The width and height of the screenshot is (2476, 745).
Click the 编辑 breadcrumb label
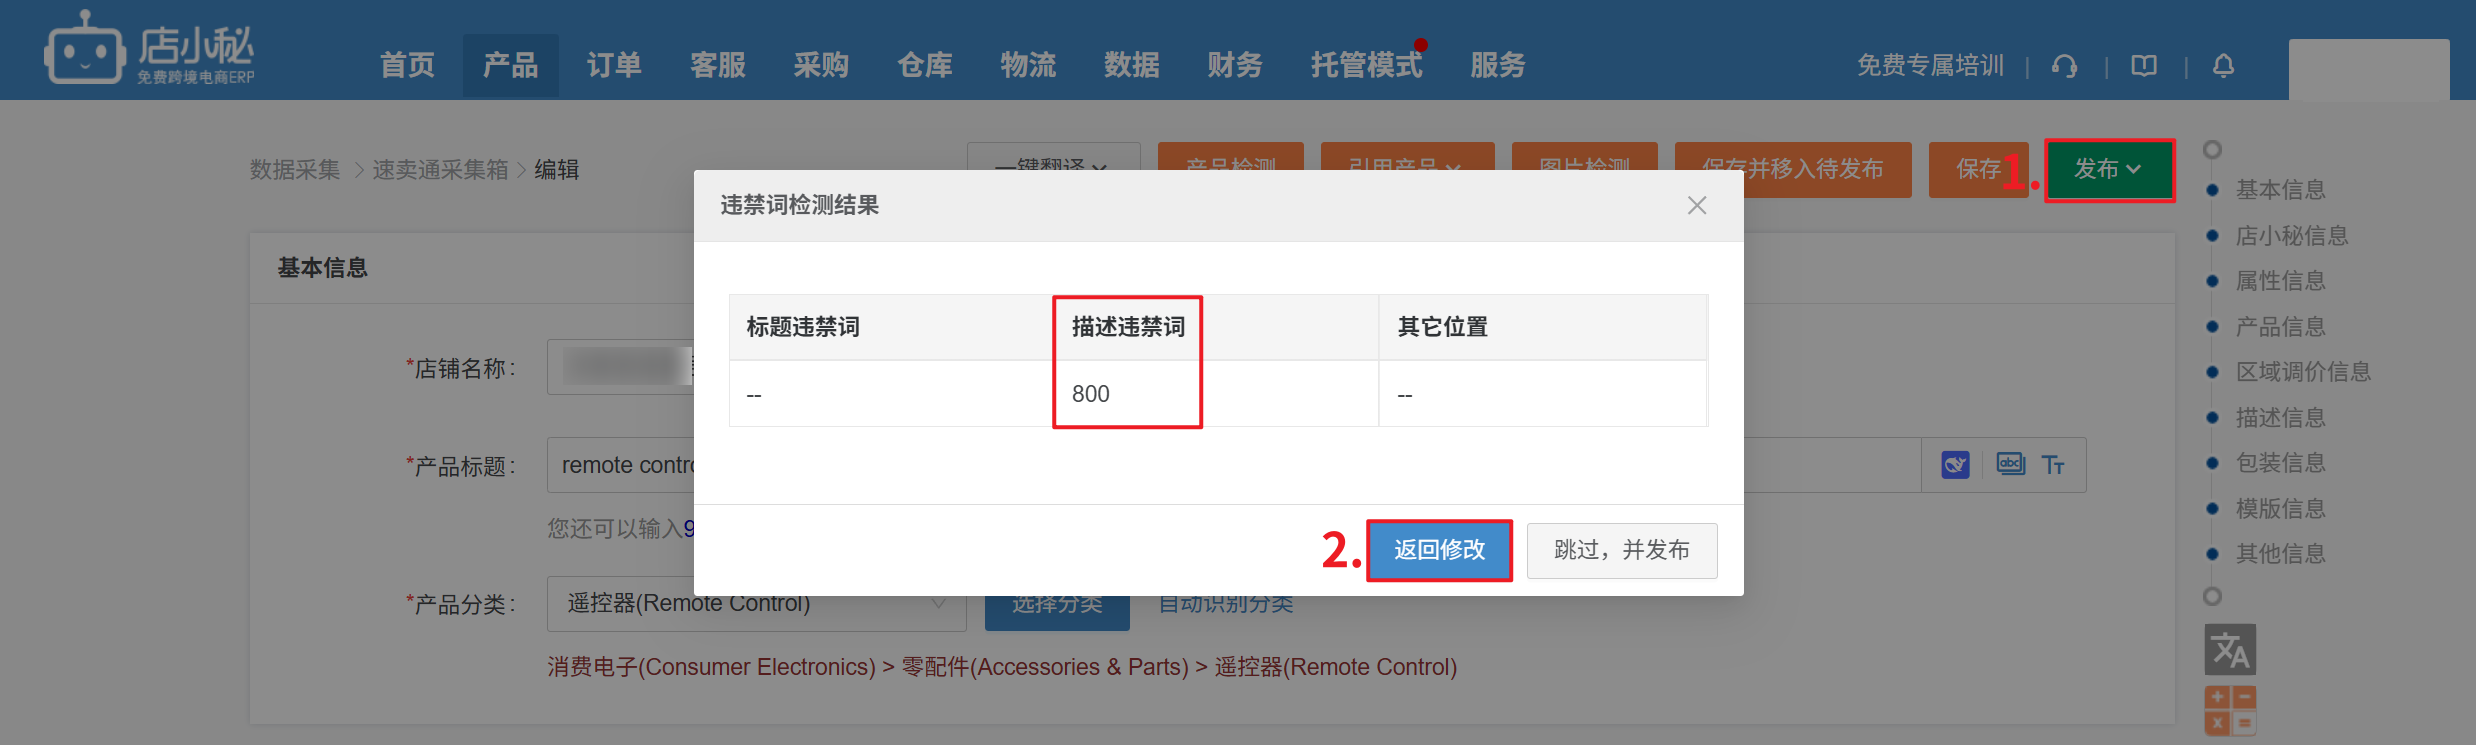pyautogui.click(x=557, y=170)
